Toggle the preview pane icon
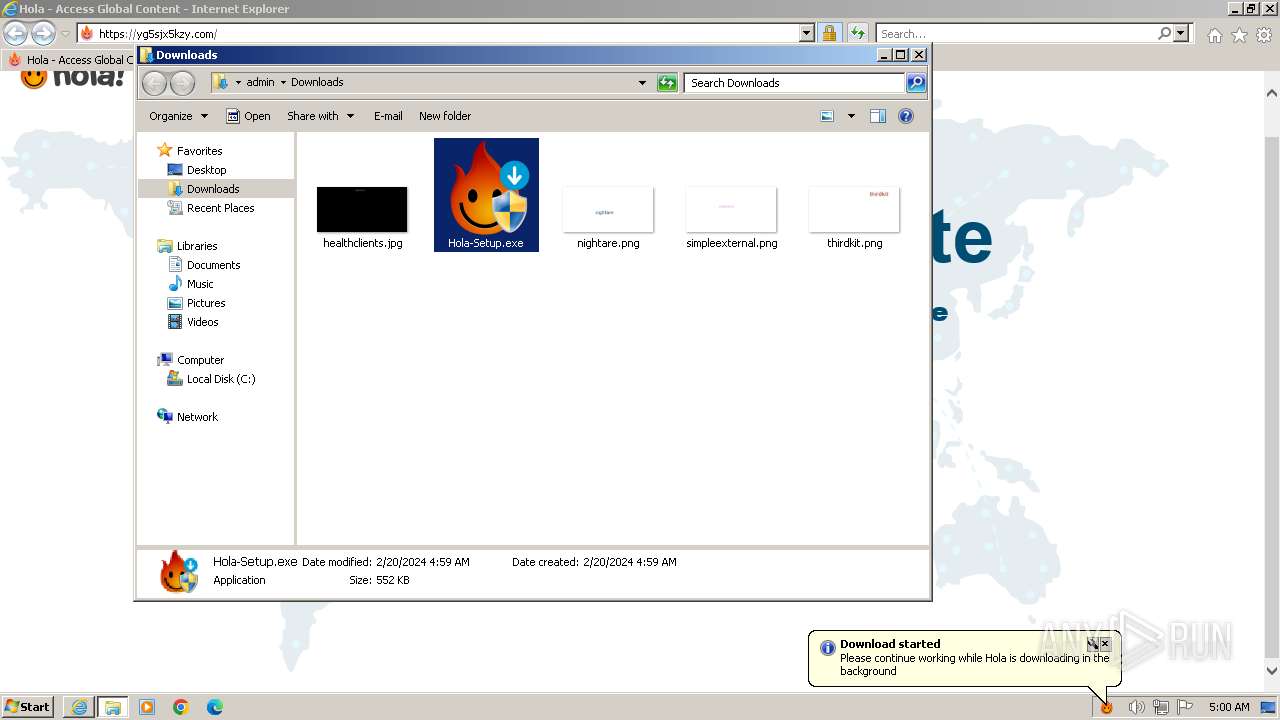This screenshot has height=720, width=1280. (878, 116)
